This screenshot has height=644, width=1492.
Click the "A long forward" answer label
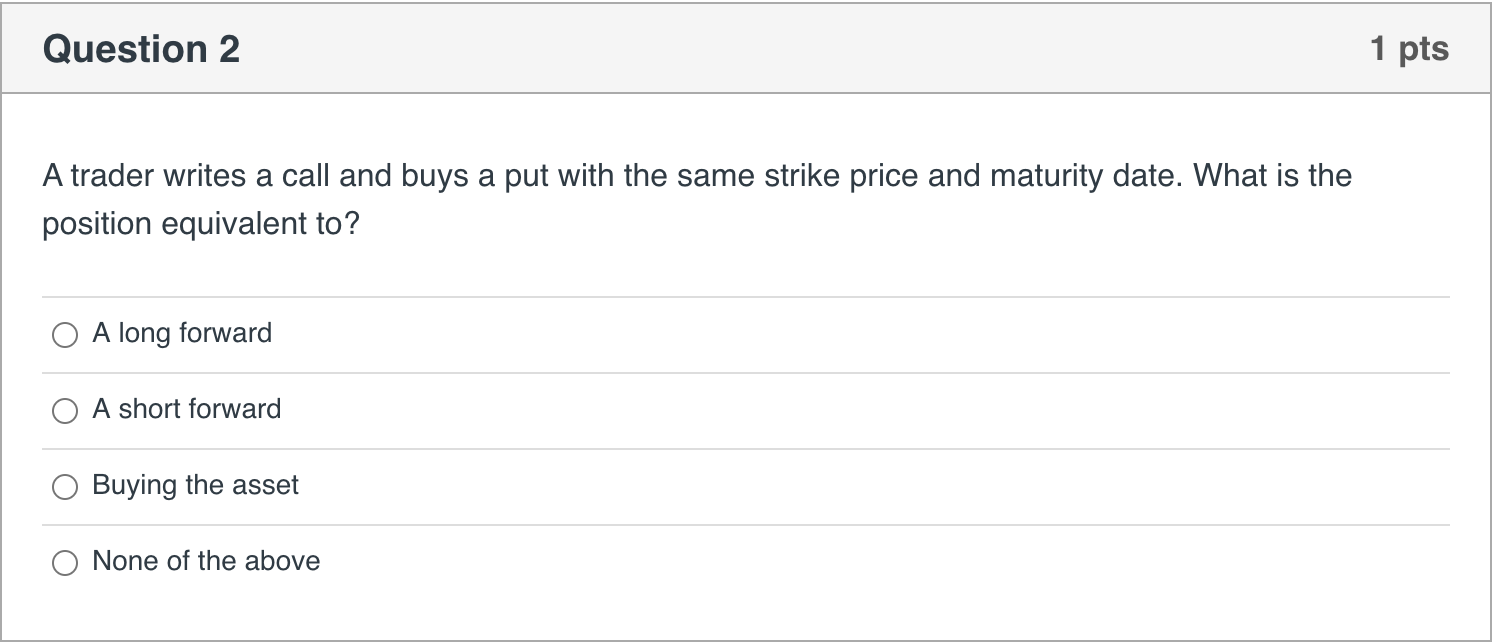(181, 333)
